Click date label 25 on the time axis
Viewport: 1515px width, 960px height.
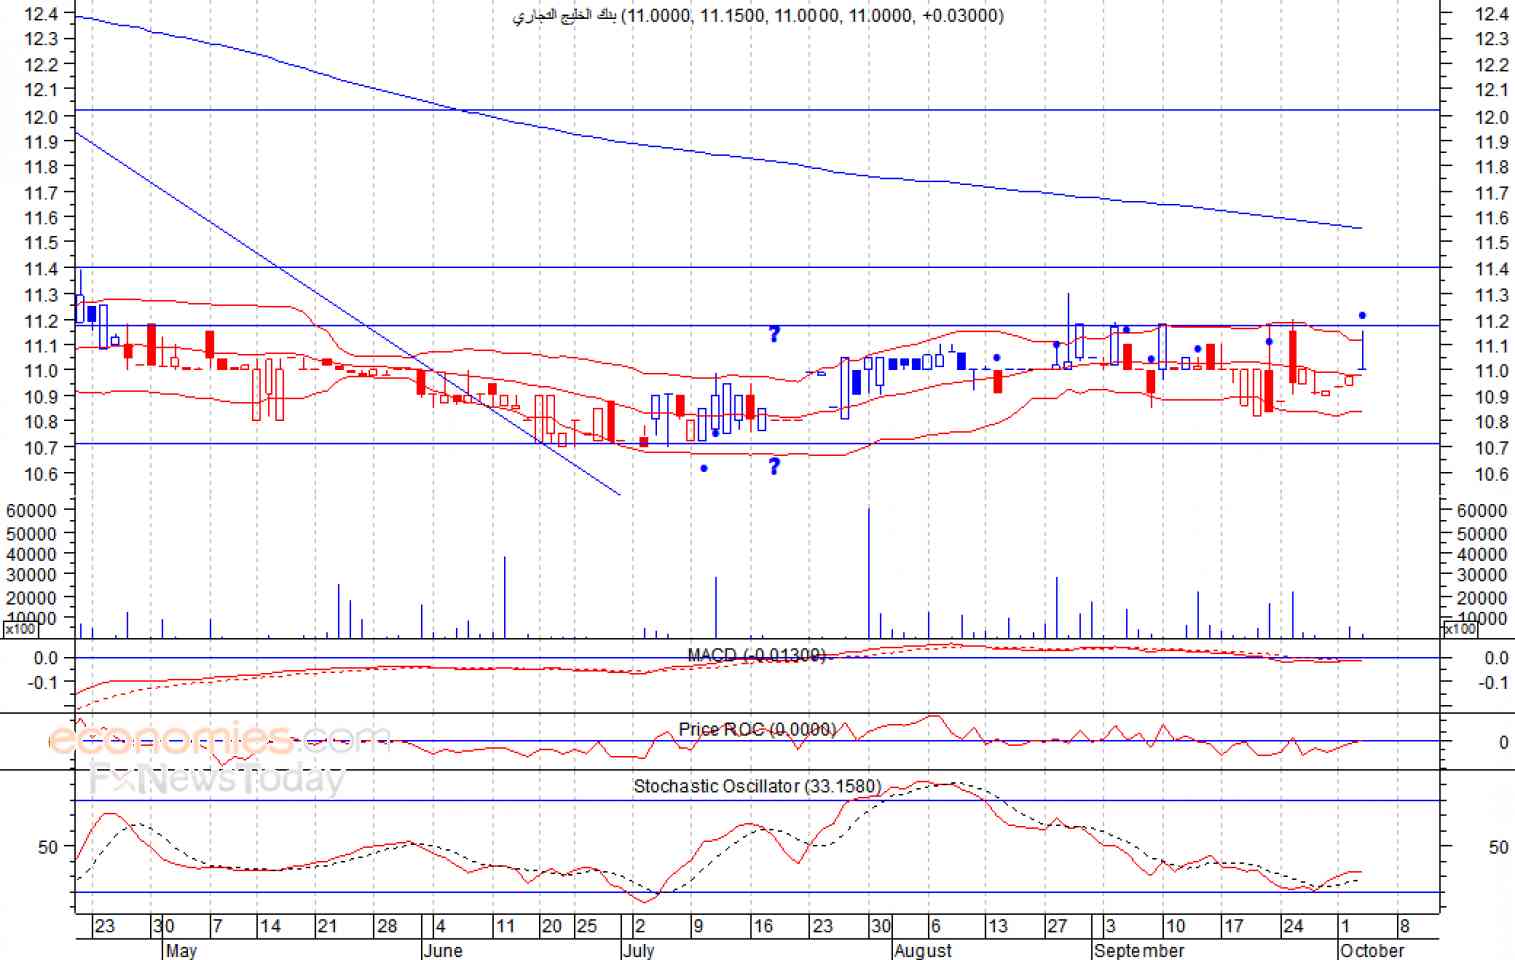[586, 926]
